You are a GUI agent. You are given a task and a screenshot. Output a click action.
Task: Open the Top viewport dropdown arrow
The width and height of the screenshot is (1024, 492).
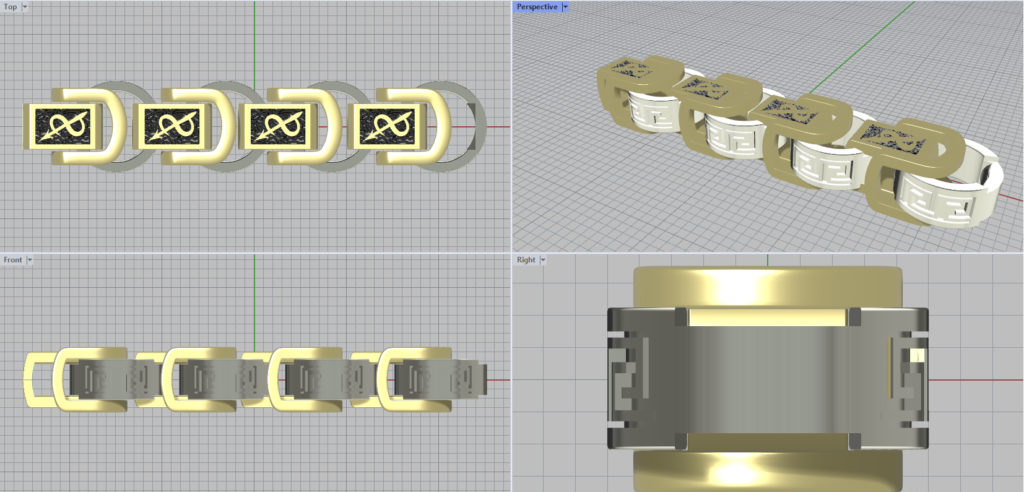pyautogui.click(x=24, y=6)
